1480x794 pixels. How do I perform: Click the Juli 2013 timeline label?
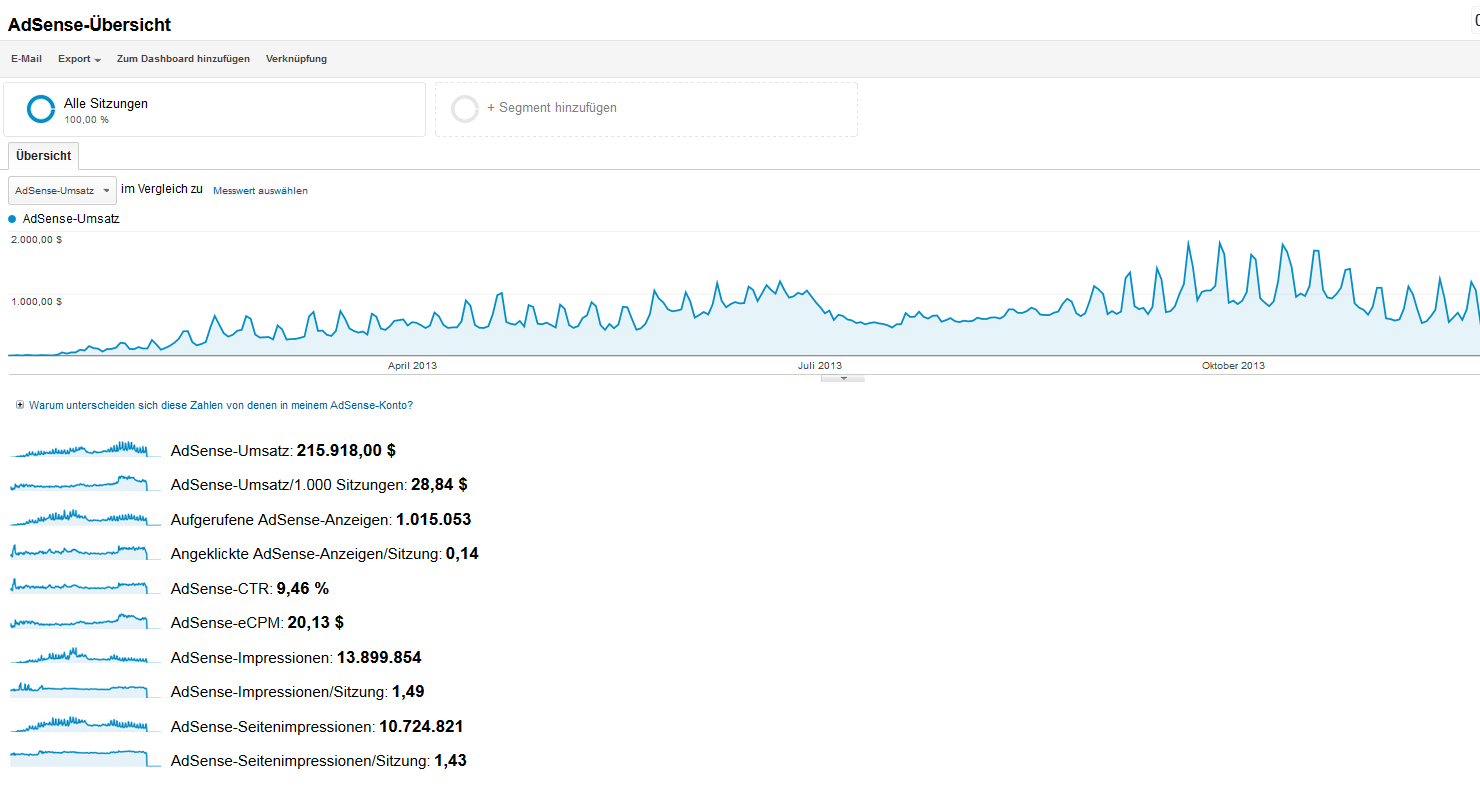coord(820,366)
